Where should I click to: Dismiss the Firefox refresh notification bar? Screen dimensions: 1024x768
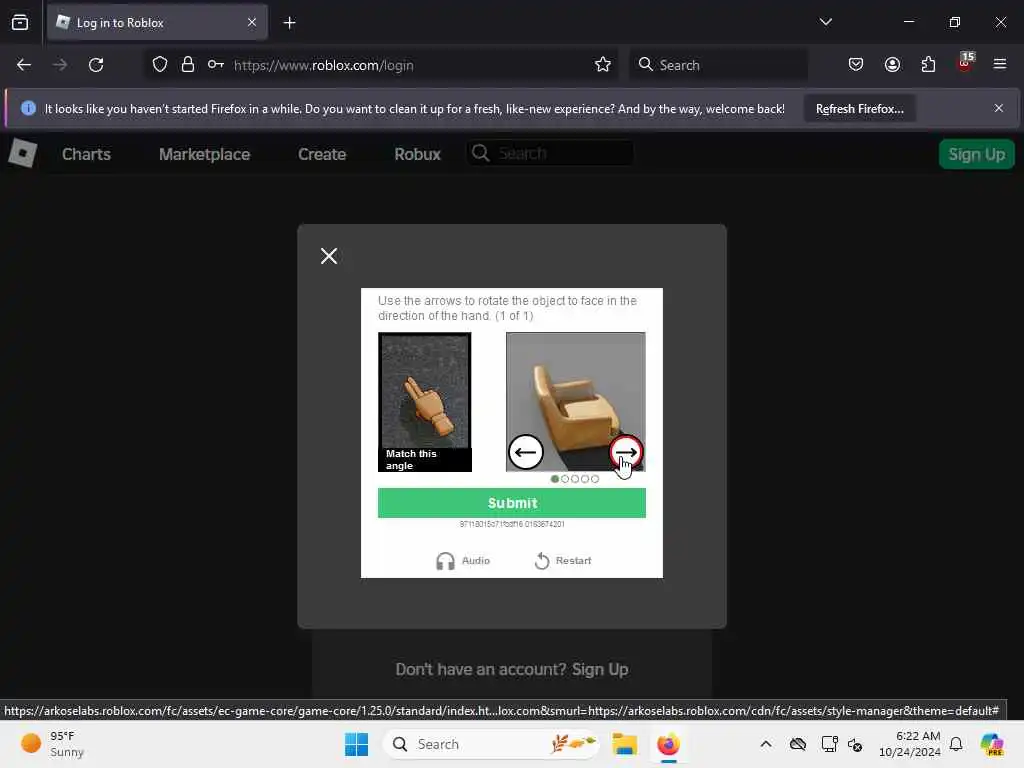click(999, 108)
